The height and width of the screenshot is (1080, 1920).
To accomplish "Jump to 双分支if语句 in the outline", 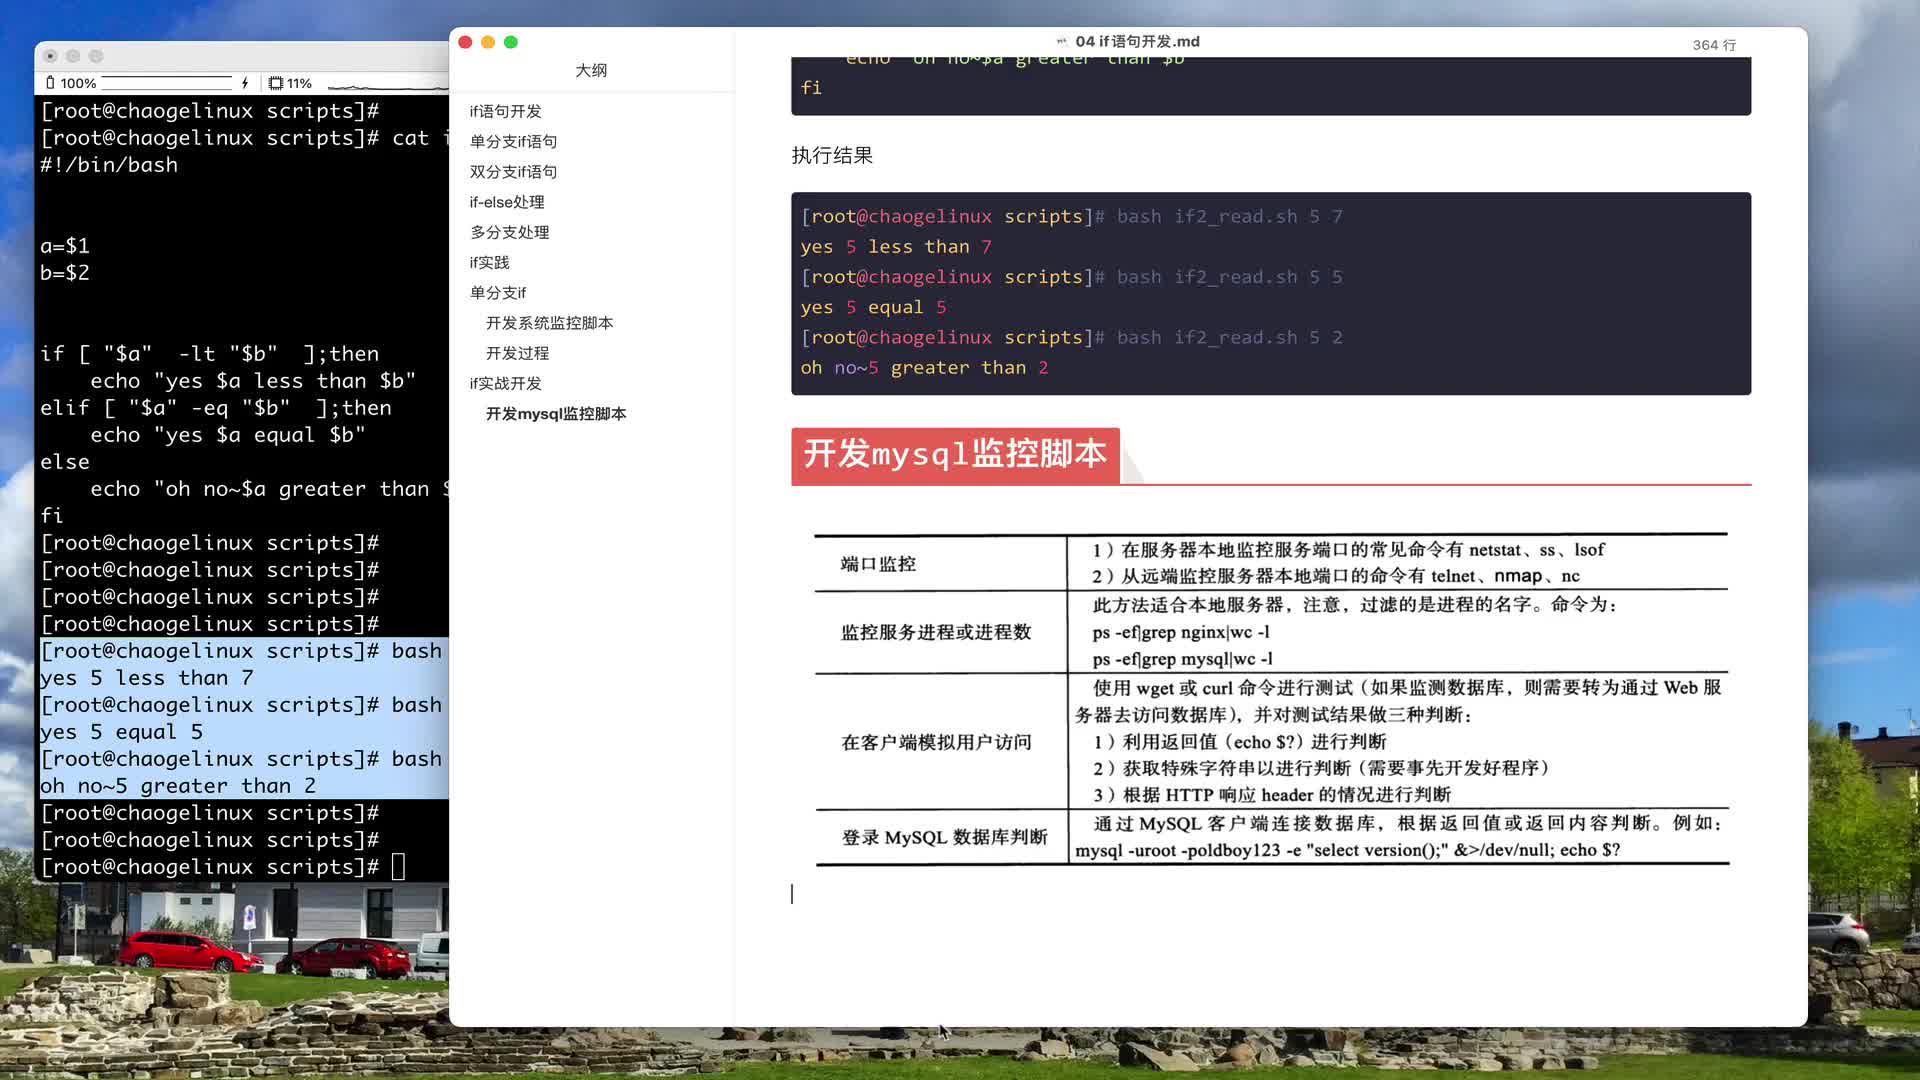I will coord(513,171).
